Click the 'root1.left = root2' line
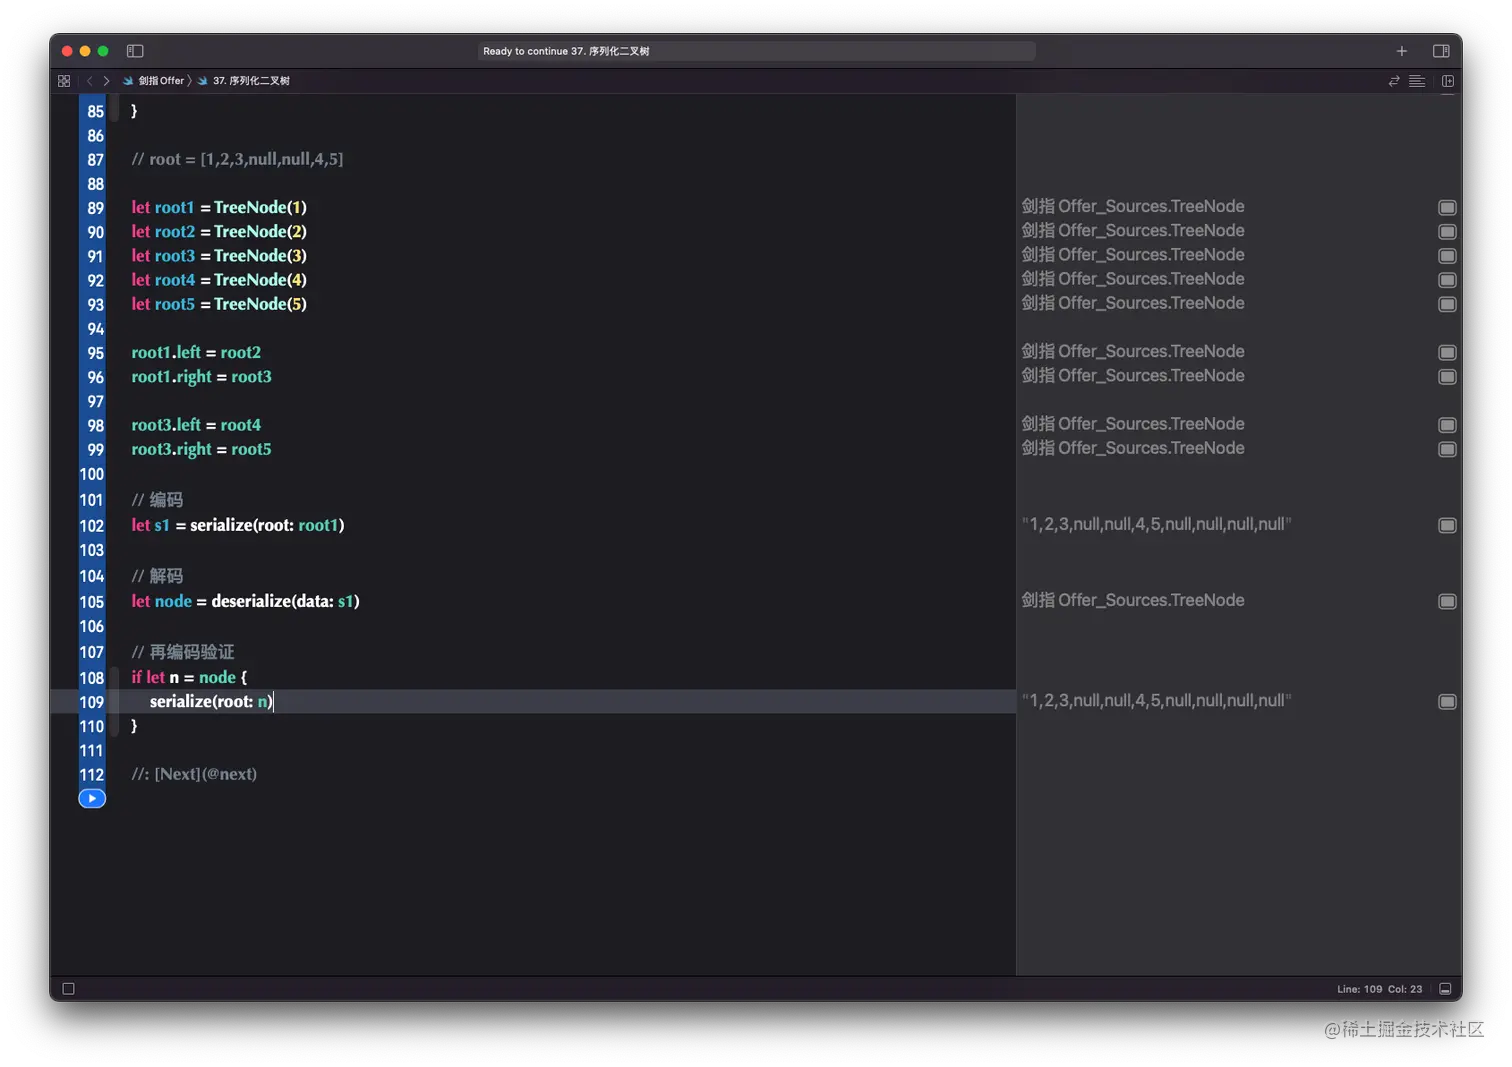This screenshot has height=1067, width=1512. tap(196, 352)
